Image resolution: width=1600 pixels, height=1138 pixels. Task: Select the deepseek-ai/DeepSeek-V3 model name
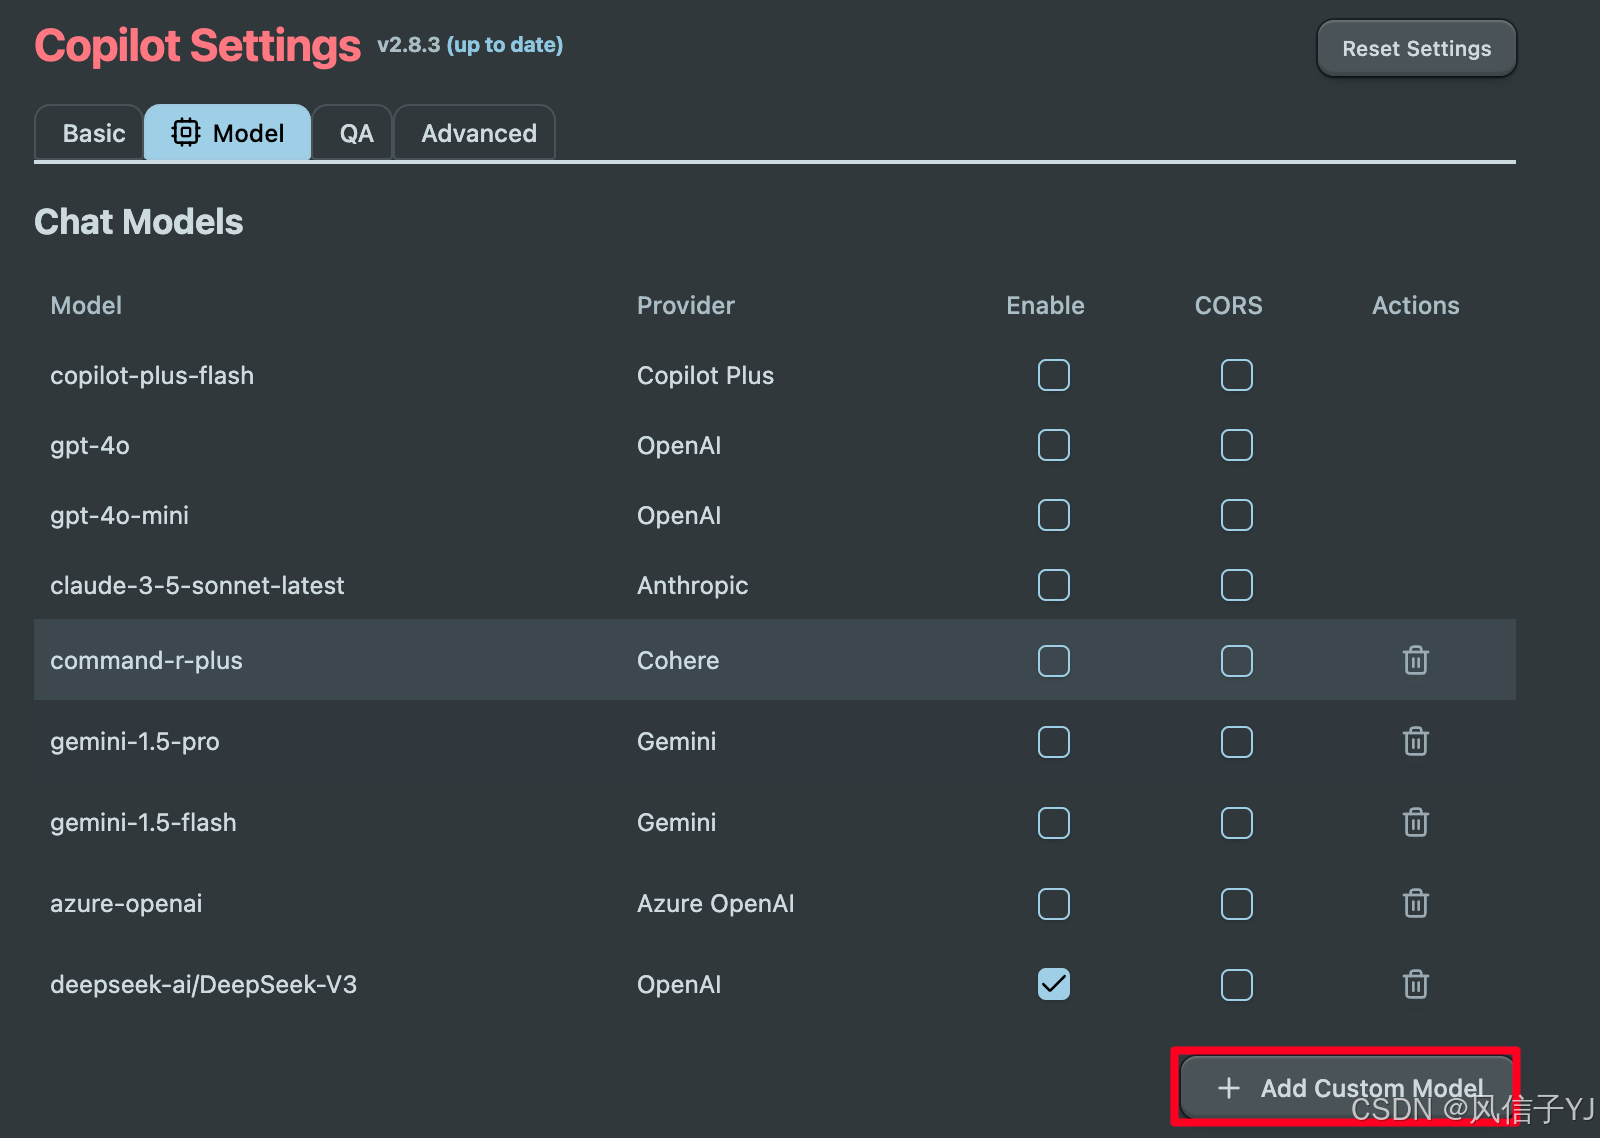203,985
